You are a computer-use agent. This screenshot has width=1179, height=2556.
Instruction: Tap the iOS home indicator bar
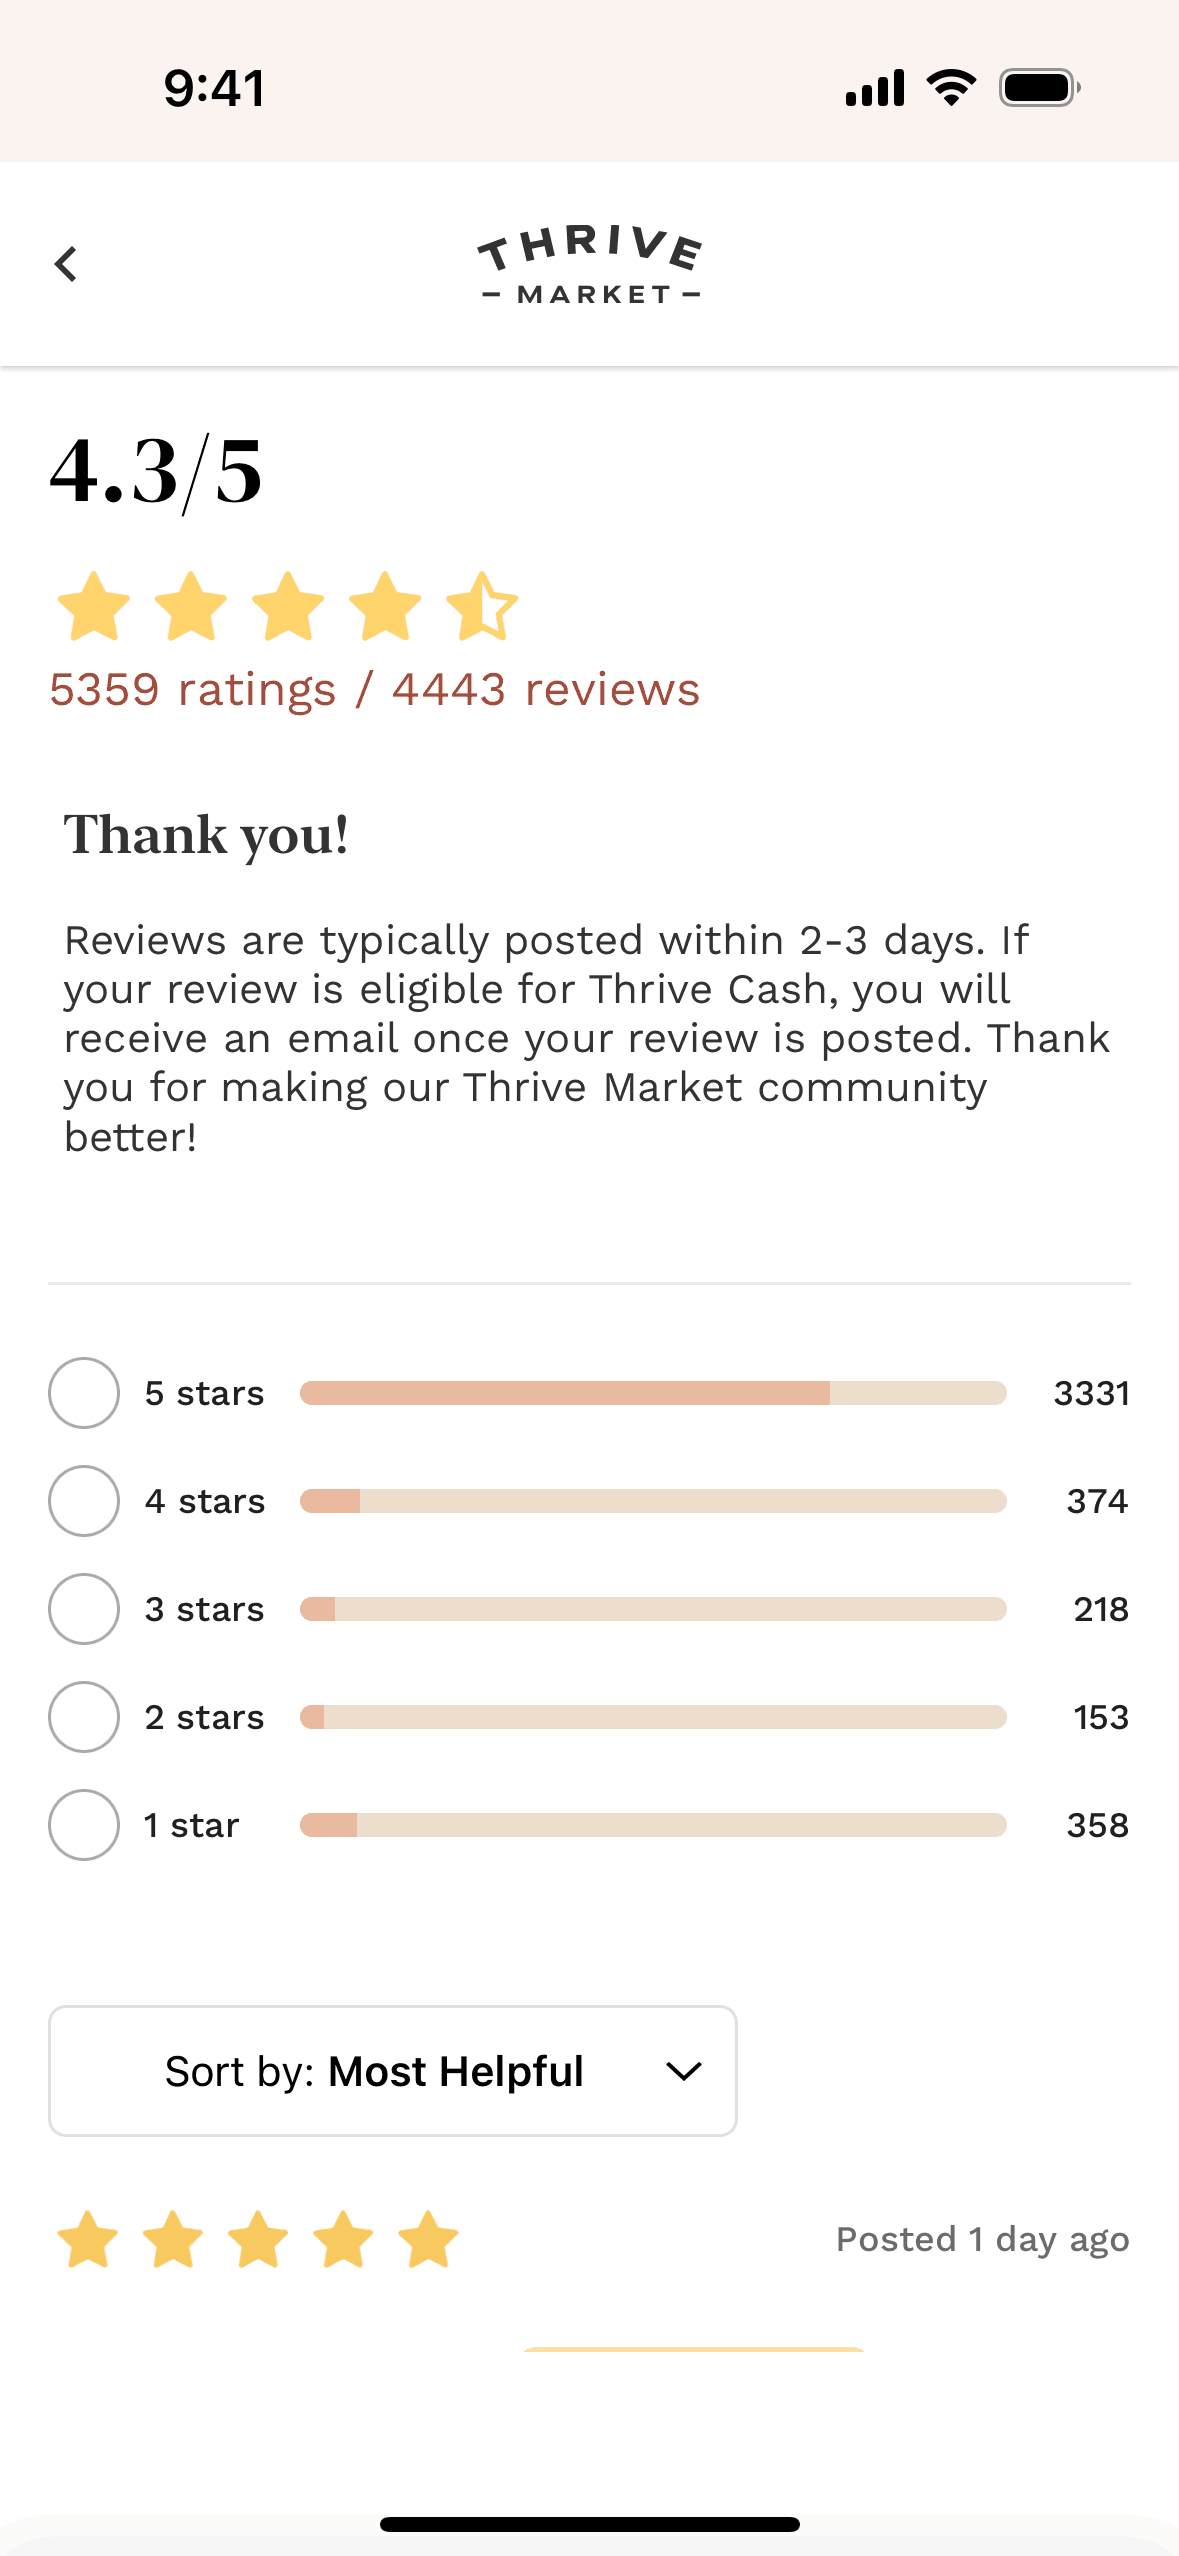(x=590, y=2525)
